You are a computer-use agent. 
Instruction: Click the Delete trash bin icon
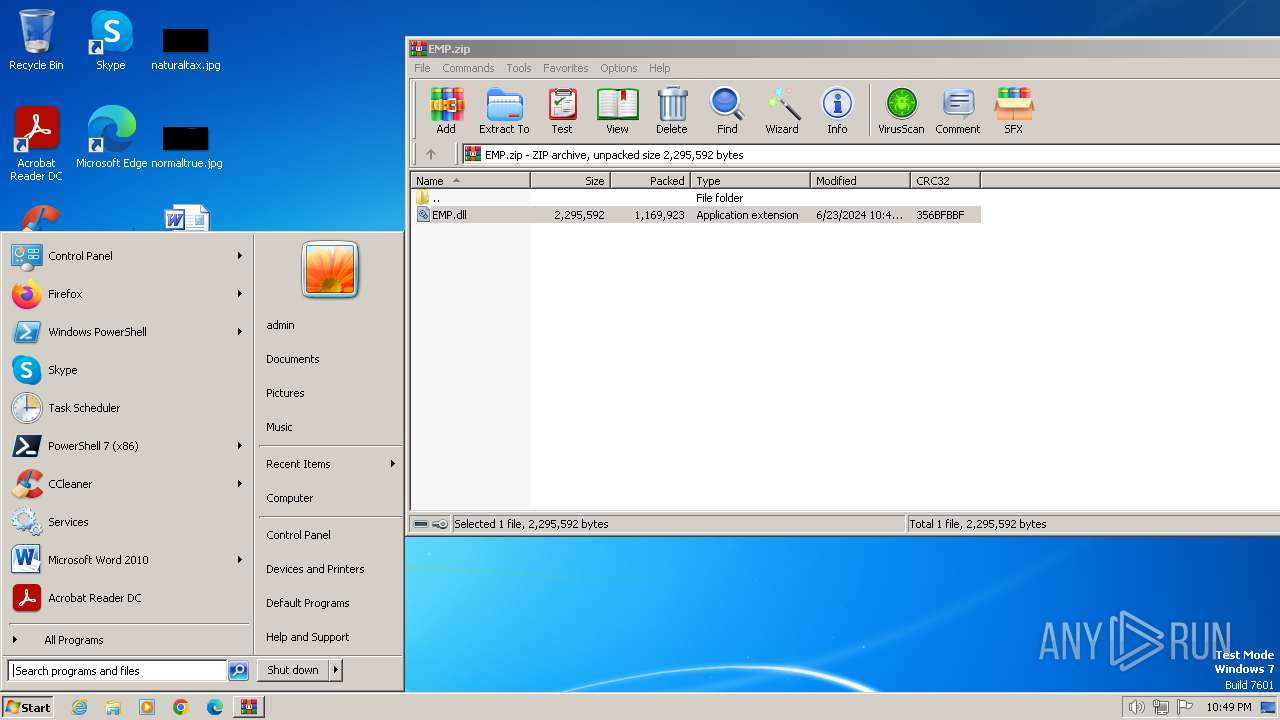coord(672,111)
